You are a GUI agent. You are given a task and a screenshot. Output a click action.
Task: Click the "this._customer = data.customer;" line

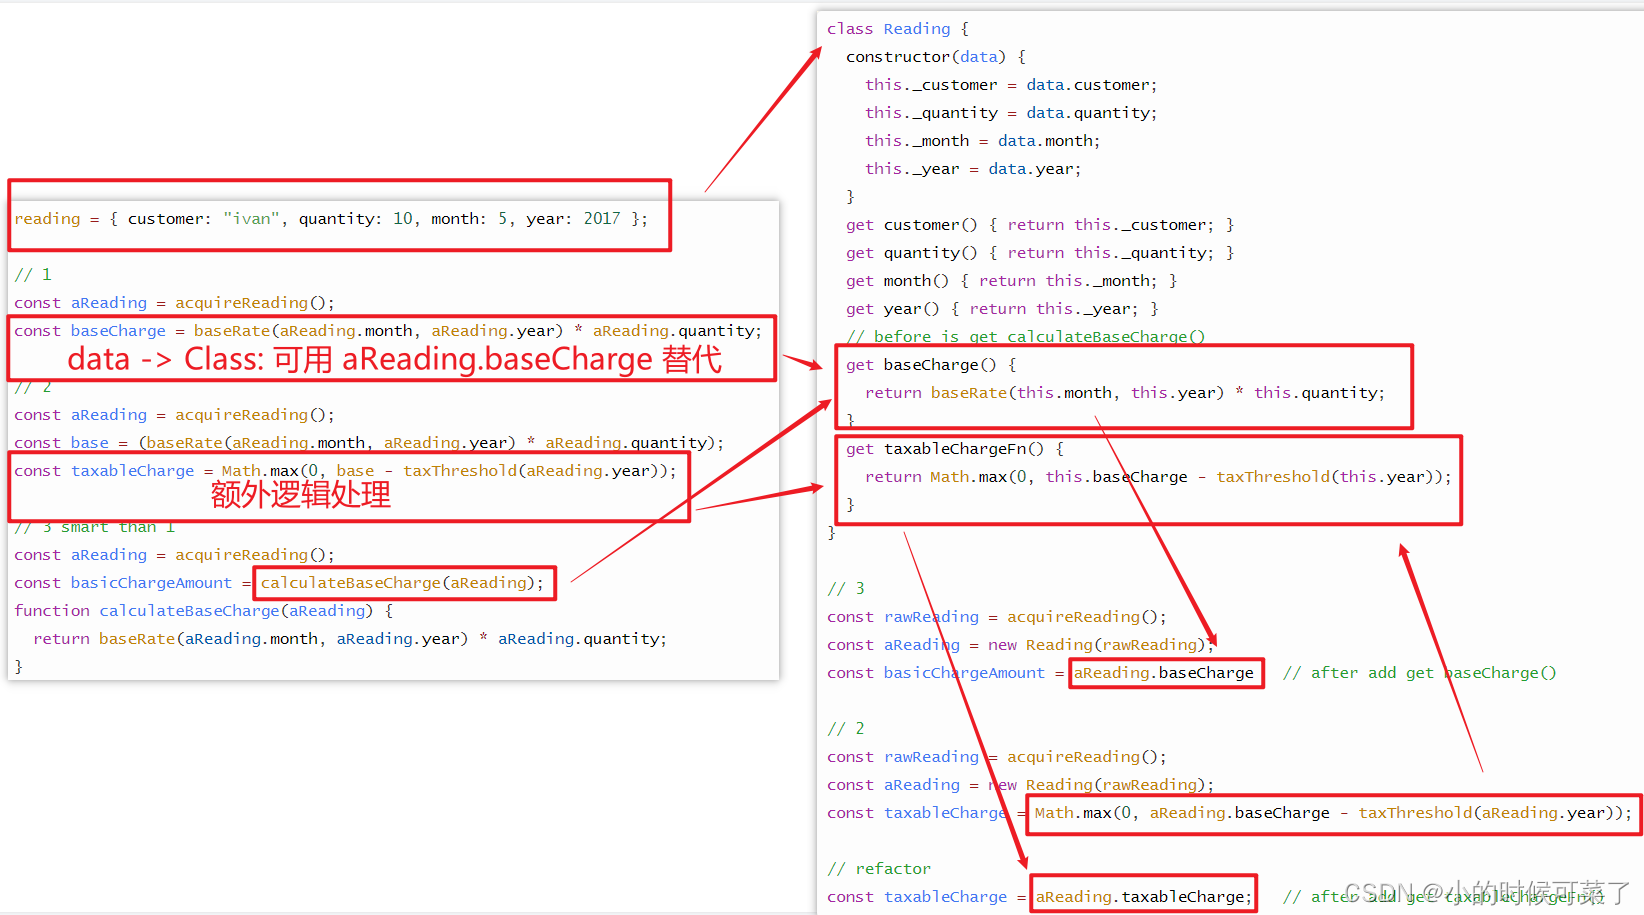(x=1011, y=84)
